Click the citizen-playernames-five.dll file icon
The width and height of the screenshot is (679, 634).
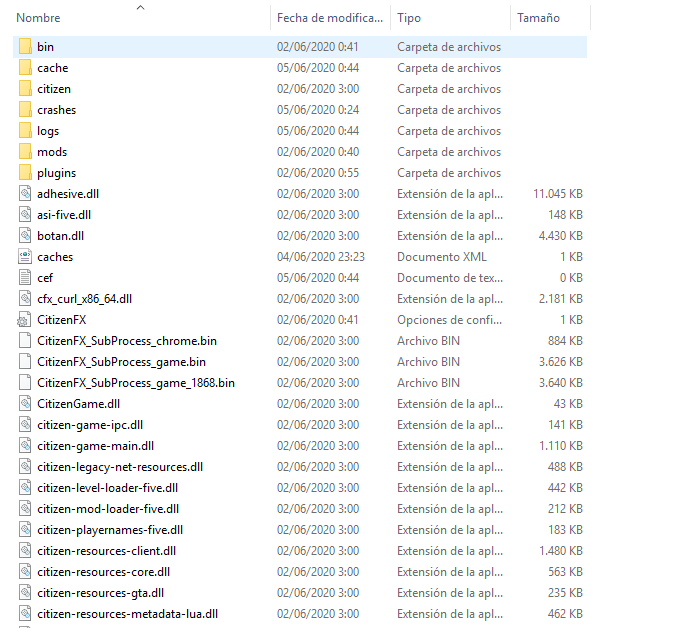(x=25, y=530)
